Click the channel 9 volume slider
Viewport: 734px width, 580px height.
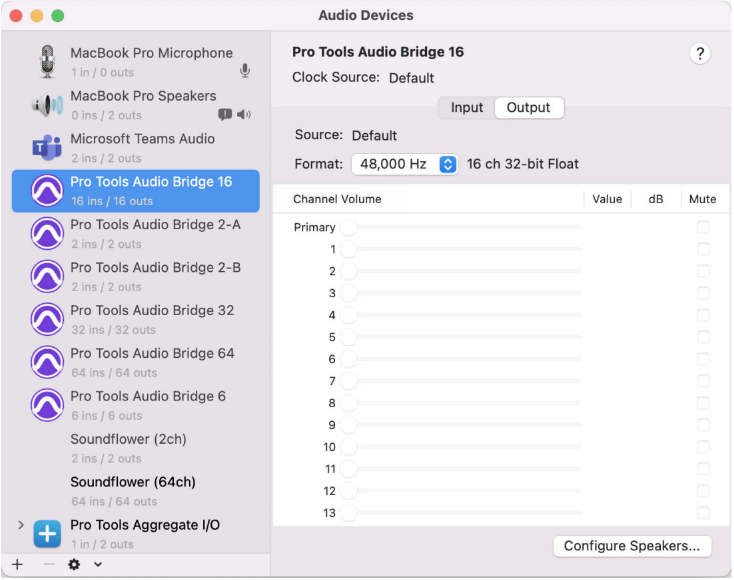pyautogui.click(x=461, y=425)
